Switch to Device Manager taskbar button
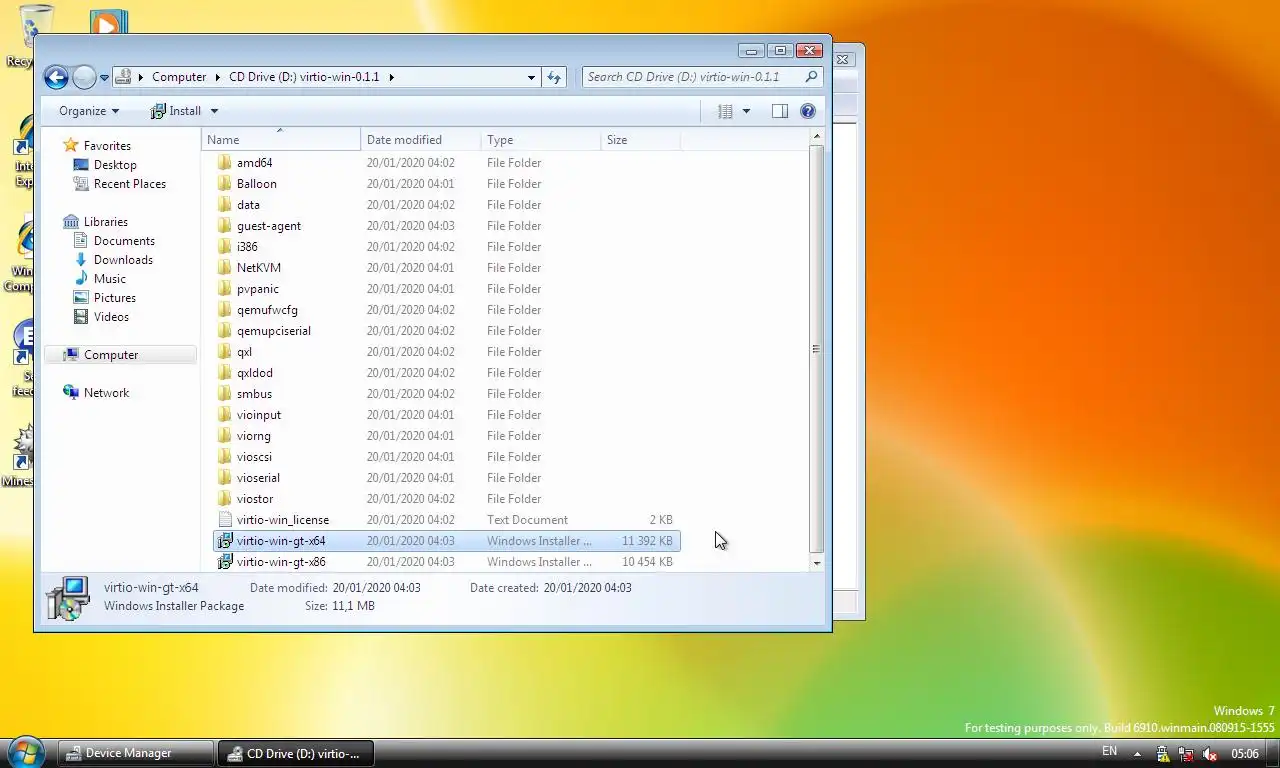This screenshot has height=768, width=1280. pyautogui.click(x=135, y=753)
